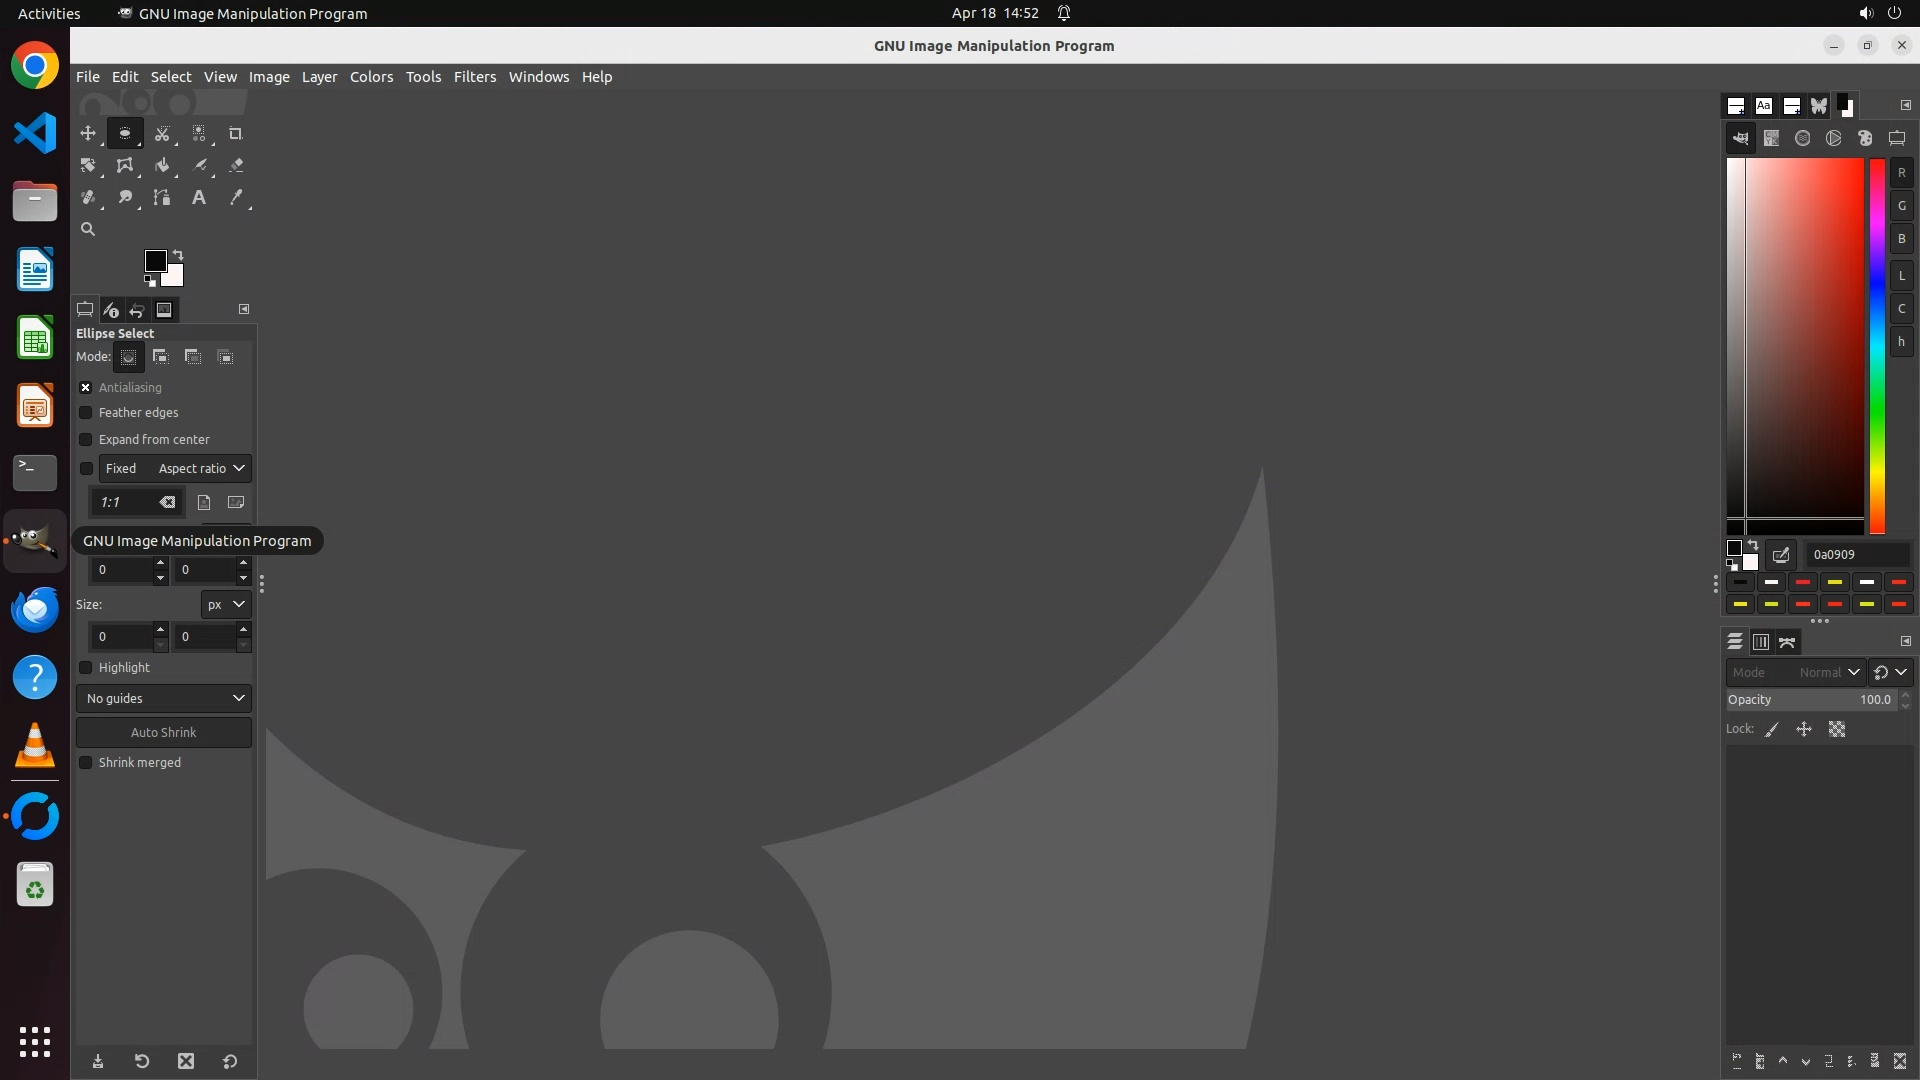Select the Zoom magnifier tool
The width and height of the screenshot is (1920, 1080).
click(x=88, y=229)
